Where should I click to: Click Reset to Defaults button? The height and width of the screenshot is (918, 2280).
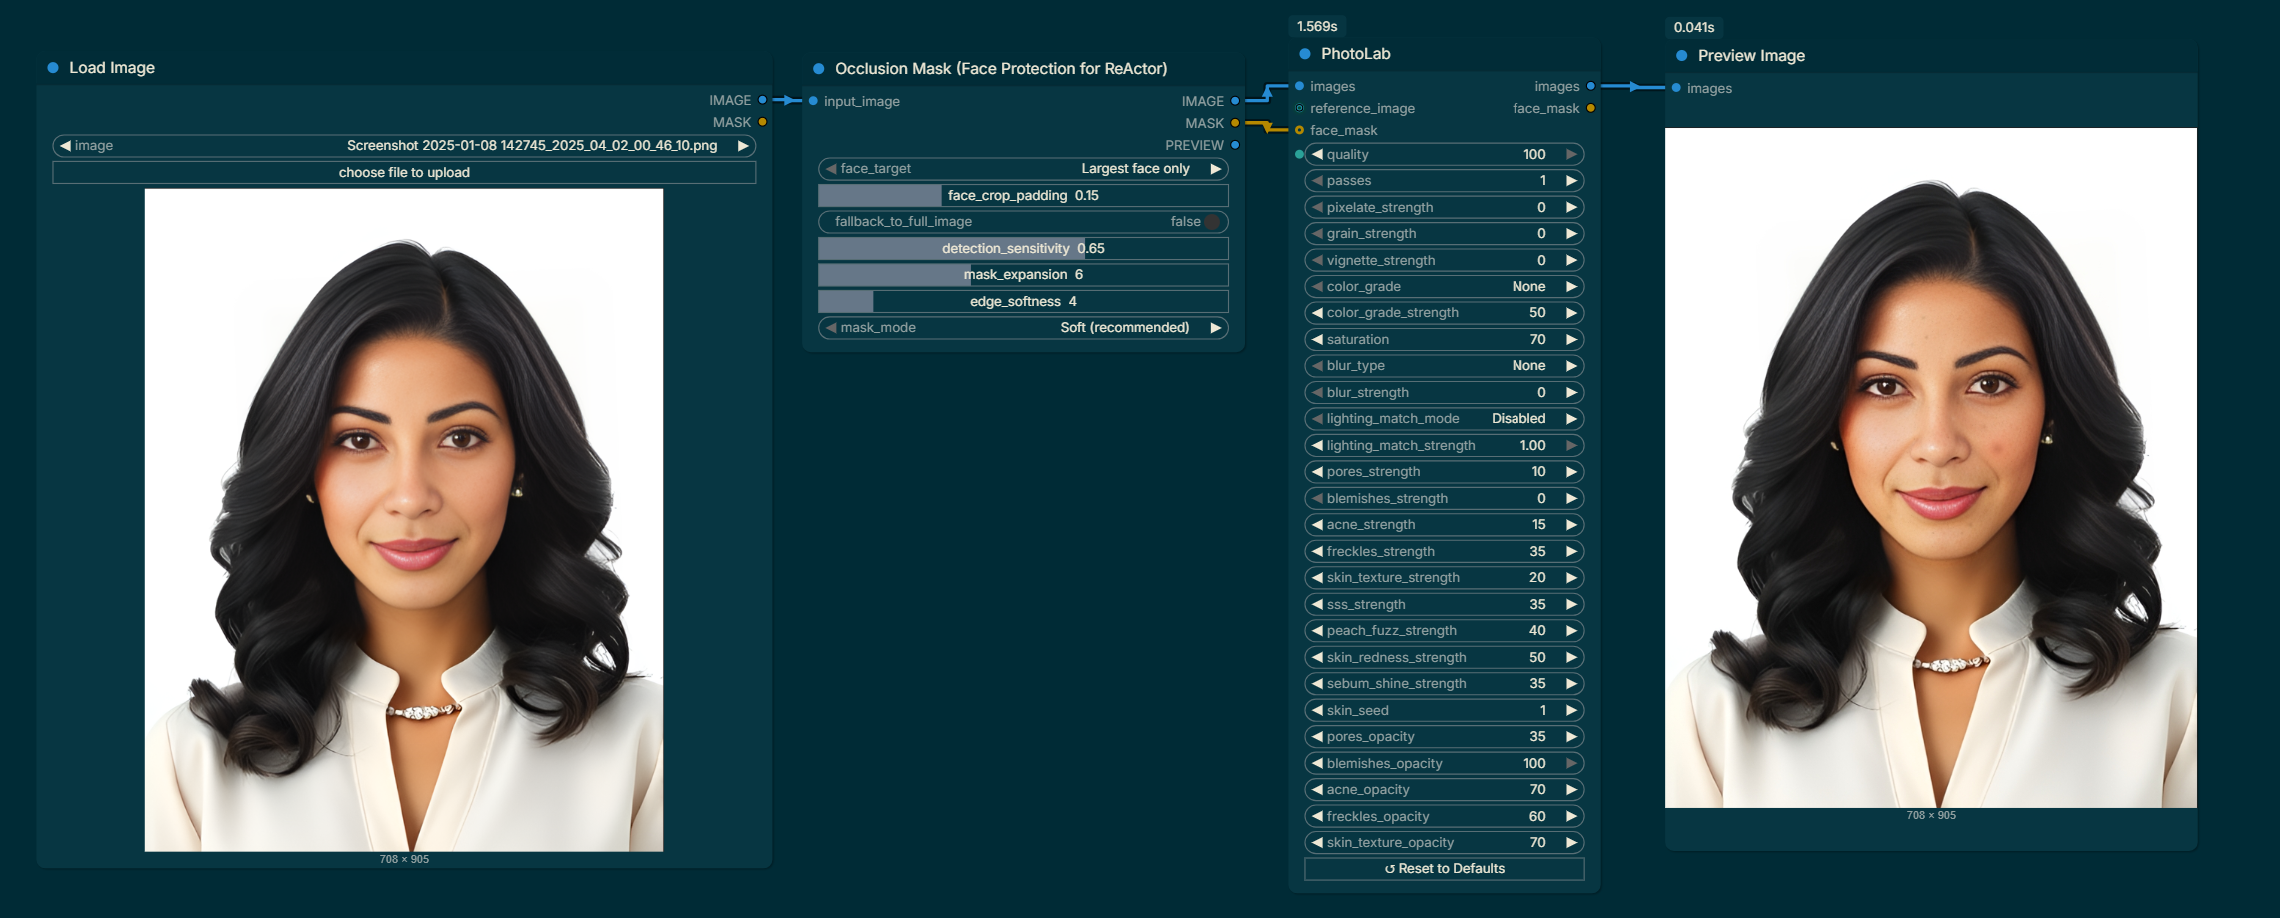(1444, 869)
